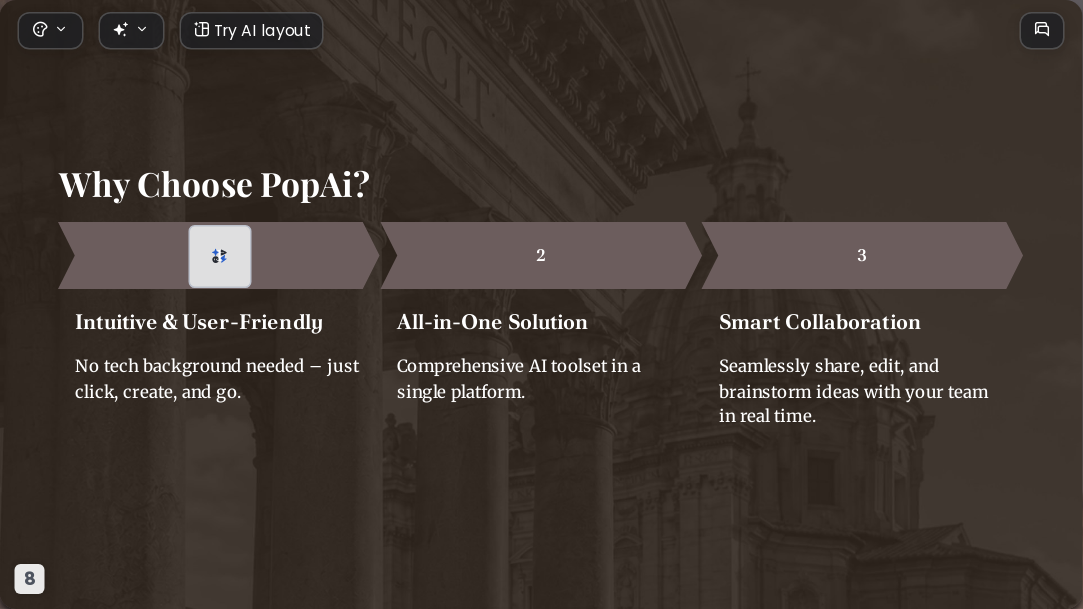Click the Why Choose PopAi? title
Image resolution: width=1083 pixels, height=609 pixels.
214,185
